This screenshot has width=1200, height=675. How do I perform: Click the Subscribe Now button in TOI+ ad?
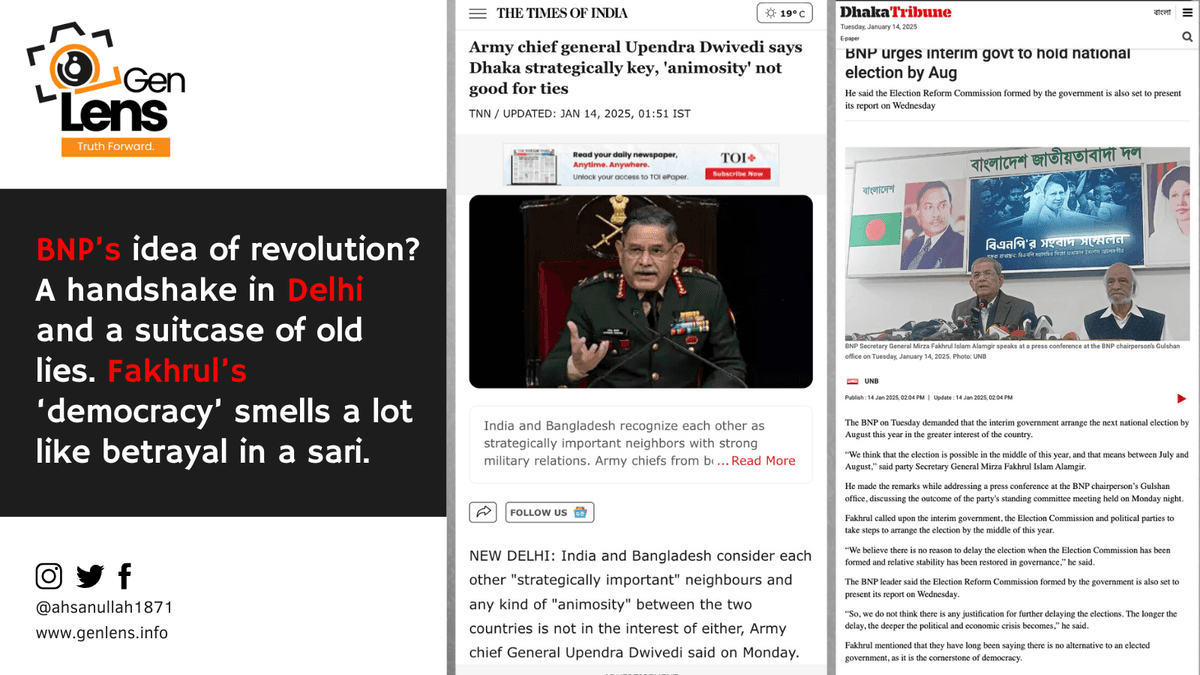click(738, 174)
